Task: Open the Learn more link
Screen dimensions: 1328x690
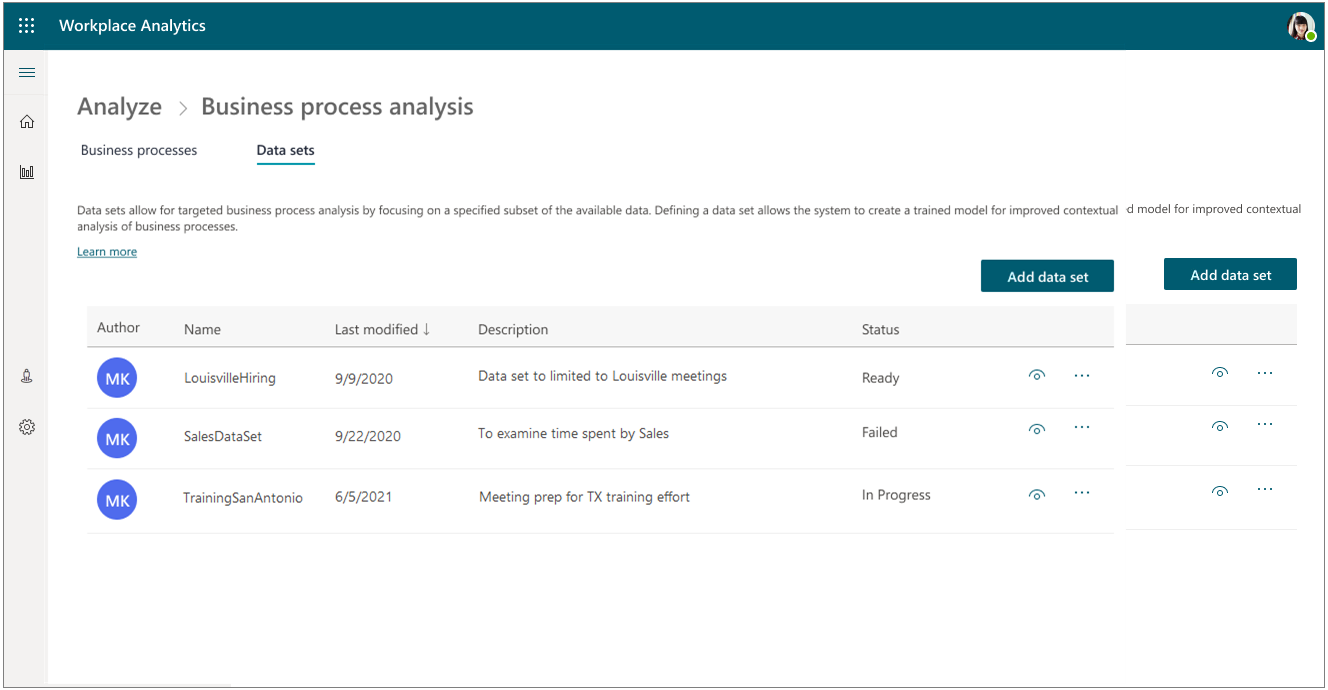Action: (106, 251)
